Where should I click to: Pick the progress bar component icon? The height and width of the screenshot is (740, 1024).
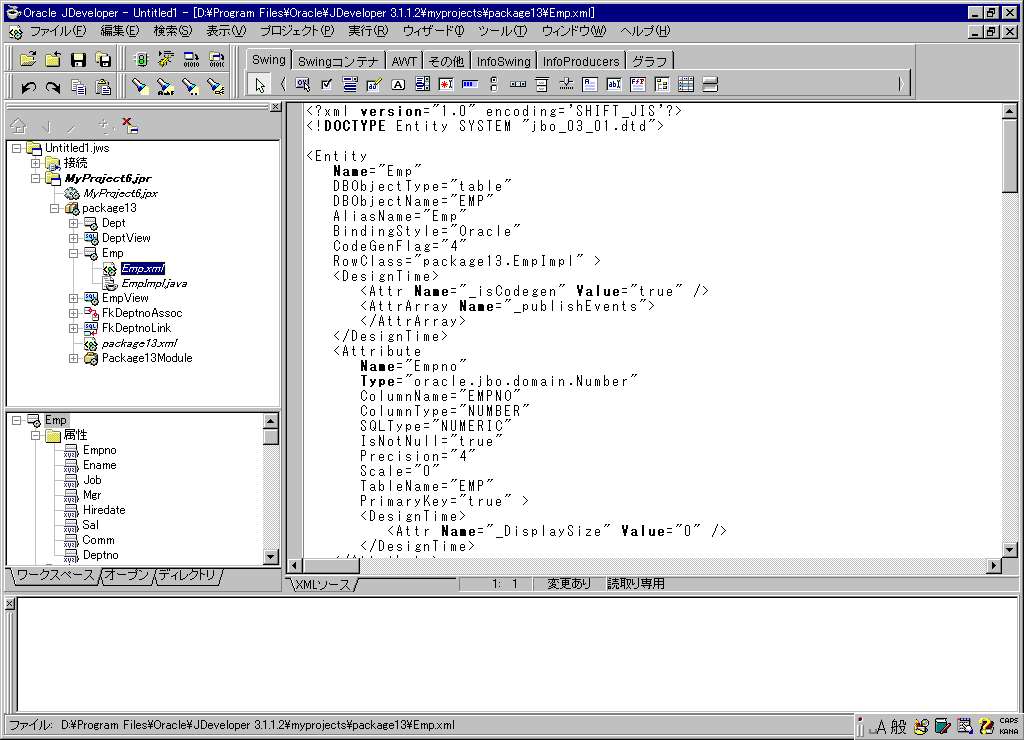470,84
